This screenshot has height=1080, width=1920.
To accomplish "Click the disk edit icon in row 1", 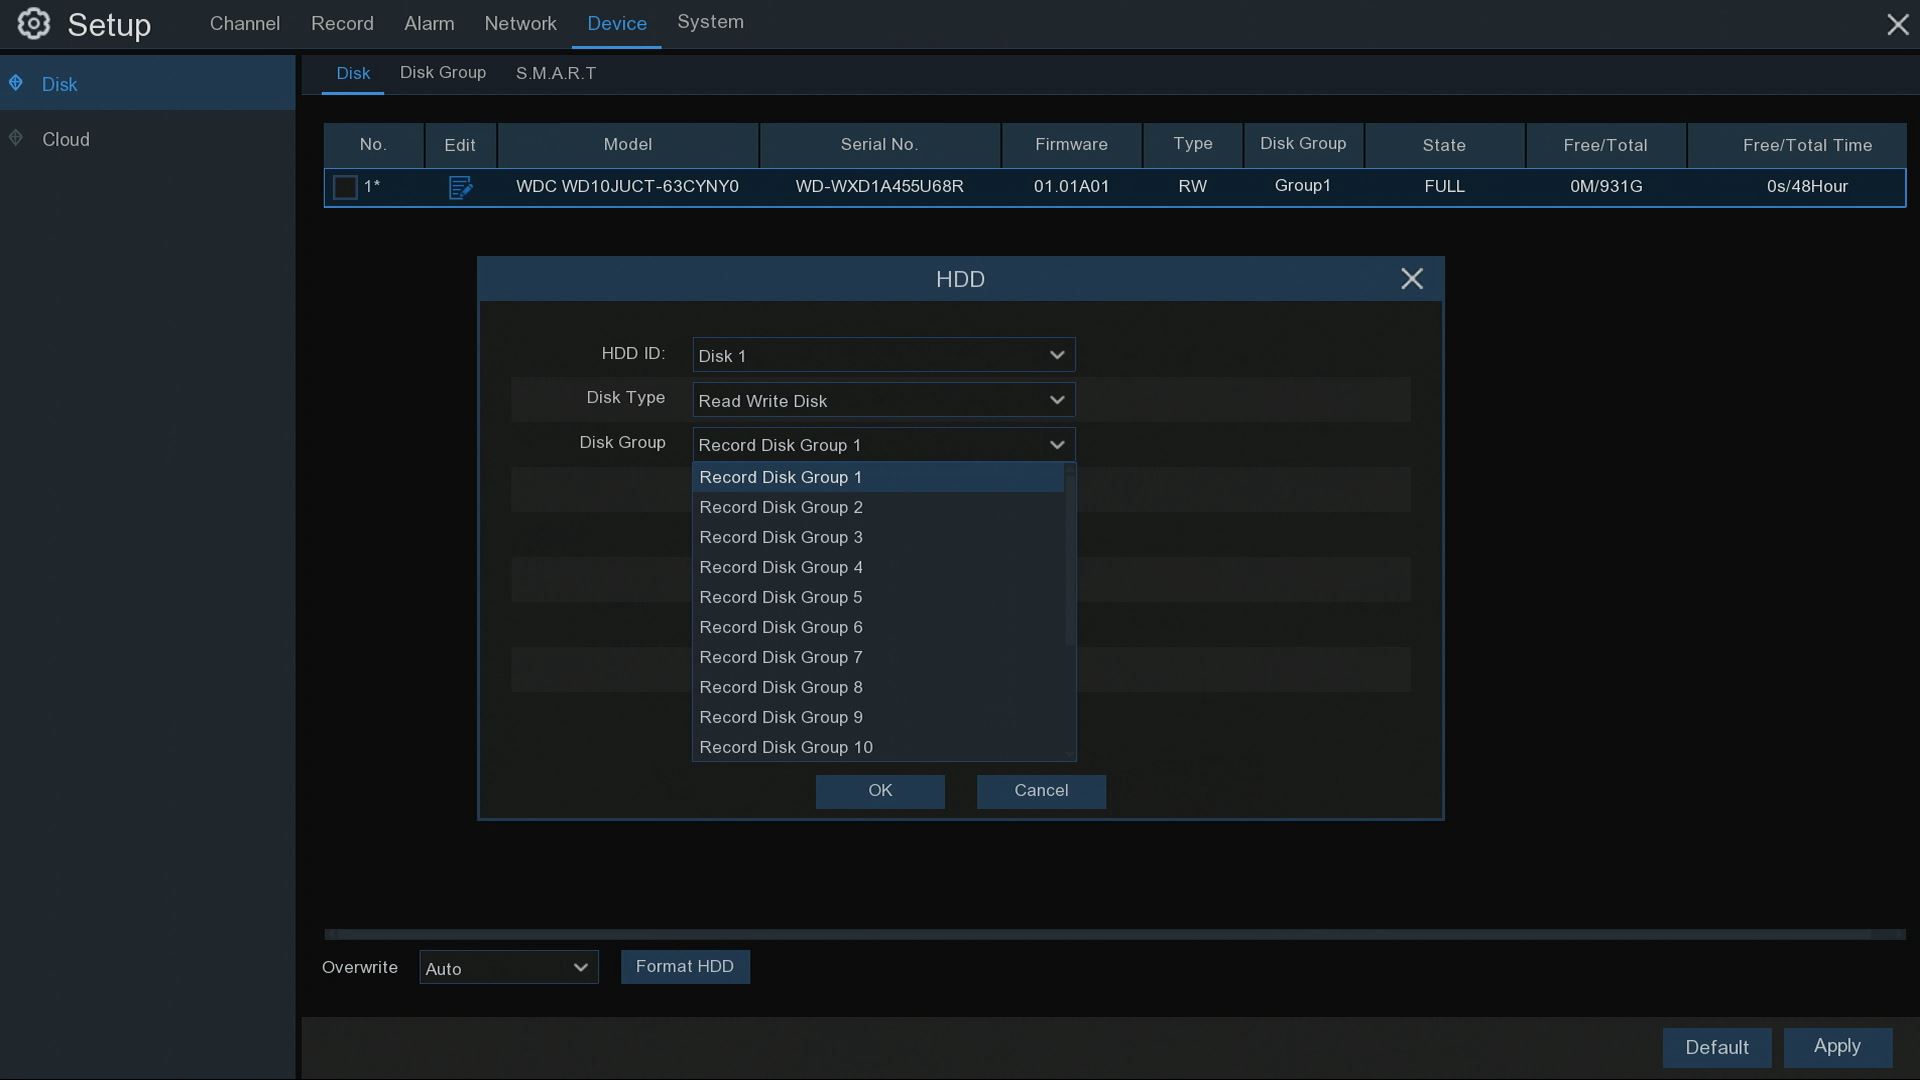I will [x=460, y=187].
